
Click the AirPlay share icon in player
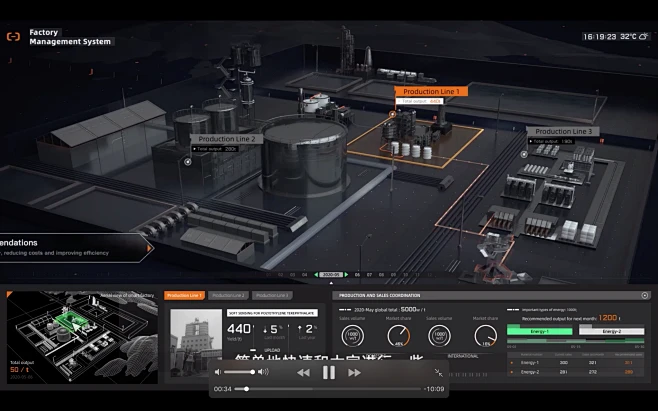437,372
